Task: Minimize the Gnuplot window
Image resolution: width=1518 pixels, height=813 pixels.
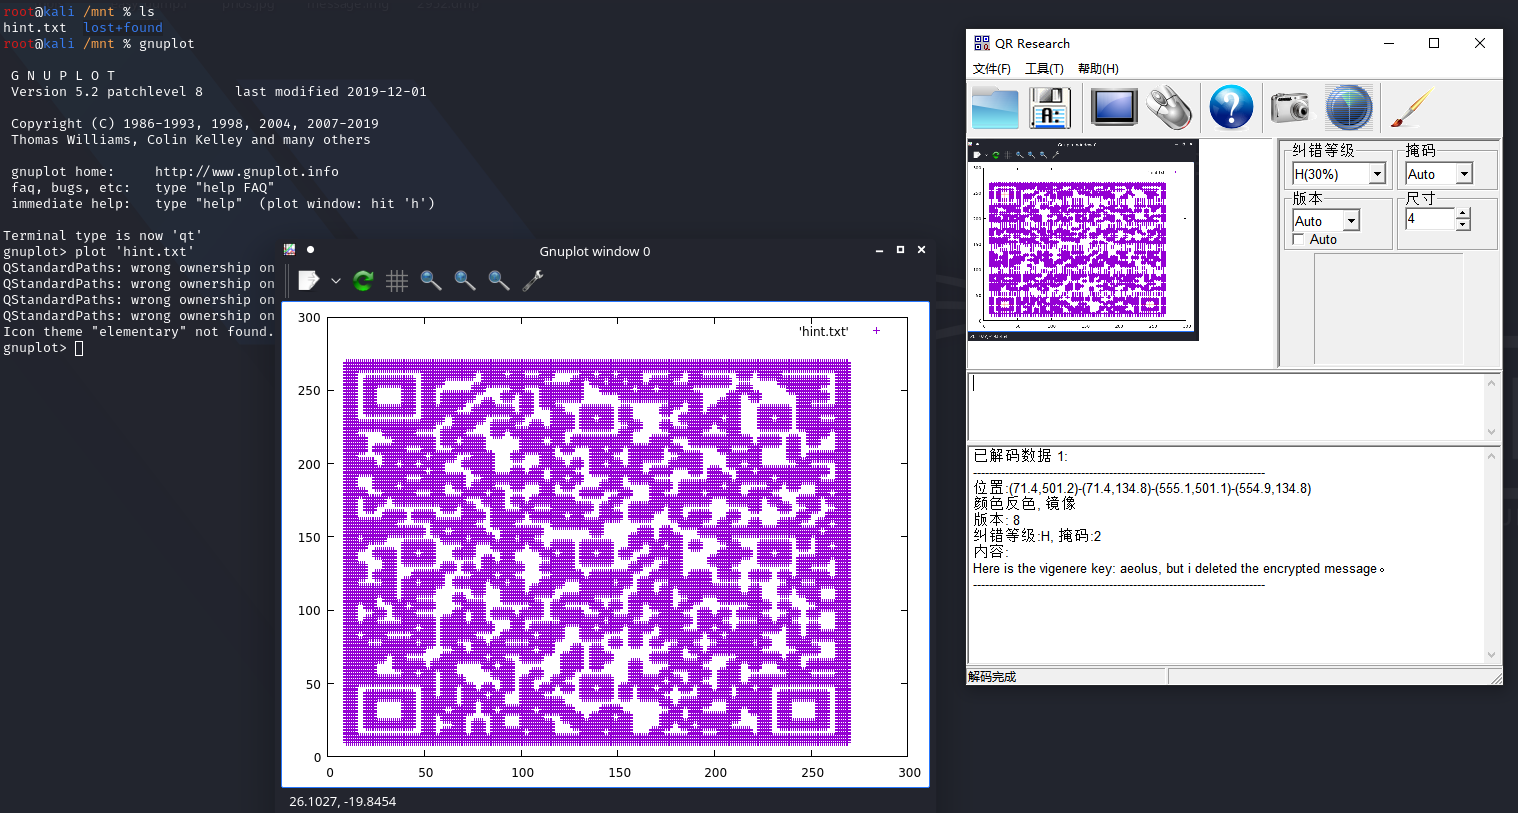Action: tap(879, 250)
